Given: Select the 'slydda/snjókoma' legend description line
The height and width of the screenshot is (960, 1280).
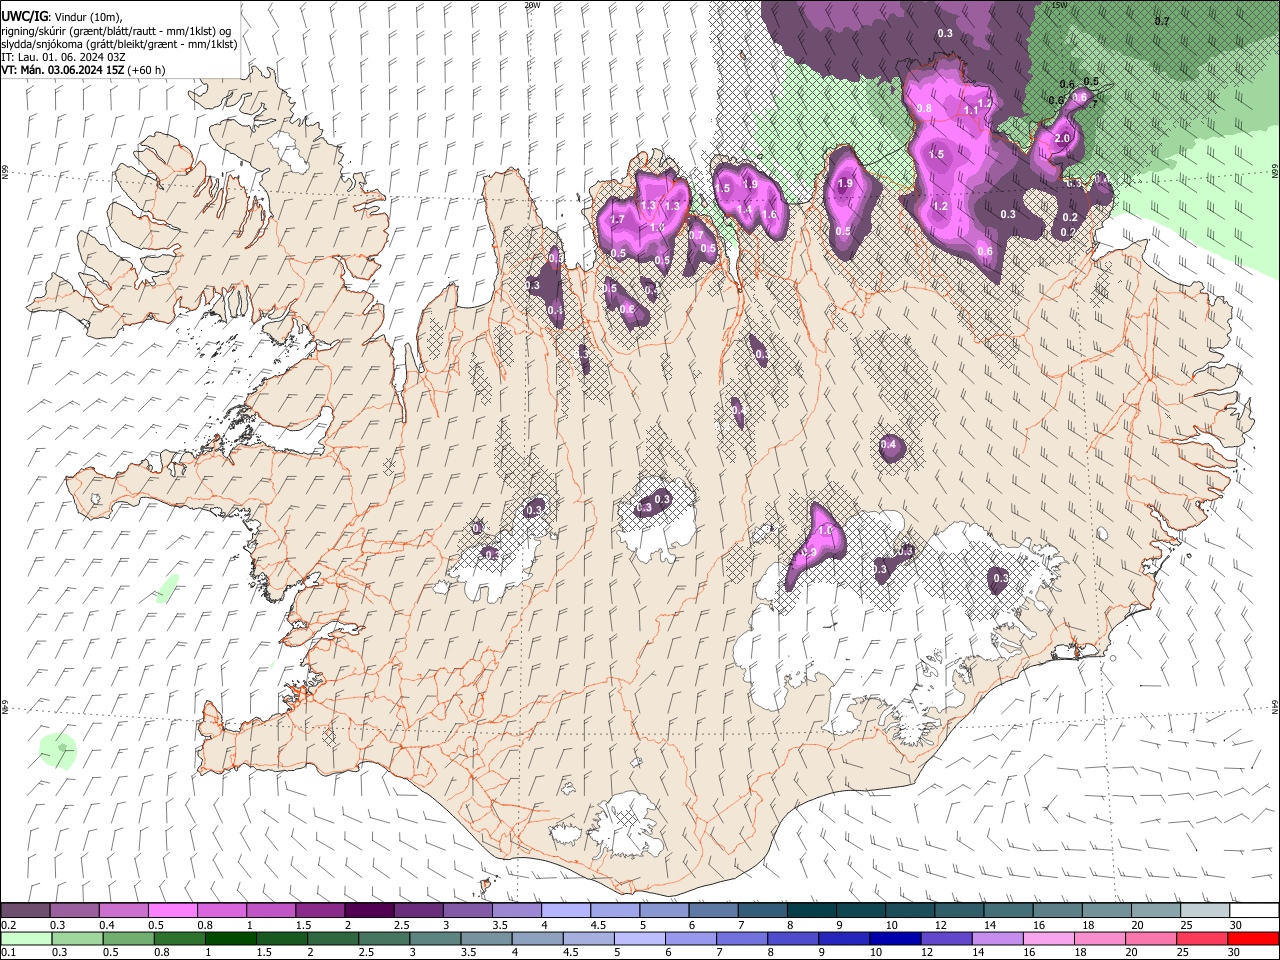Looking at the screenshot, I should 119,44.
